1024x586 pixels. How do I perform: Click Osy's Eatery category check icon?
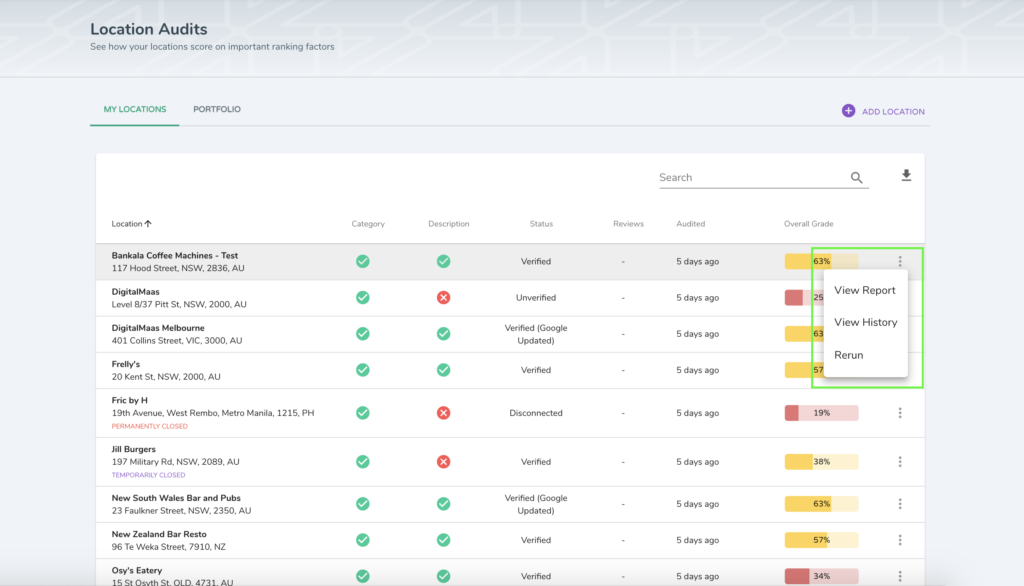[x=362, y=576]
